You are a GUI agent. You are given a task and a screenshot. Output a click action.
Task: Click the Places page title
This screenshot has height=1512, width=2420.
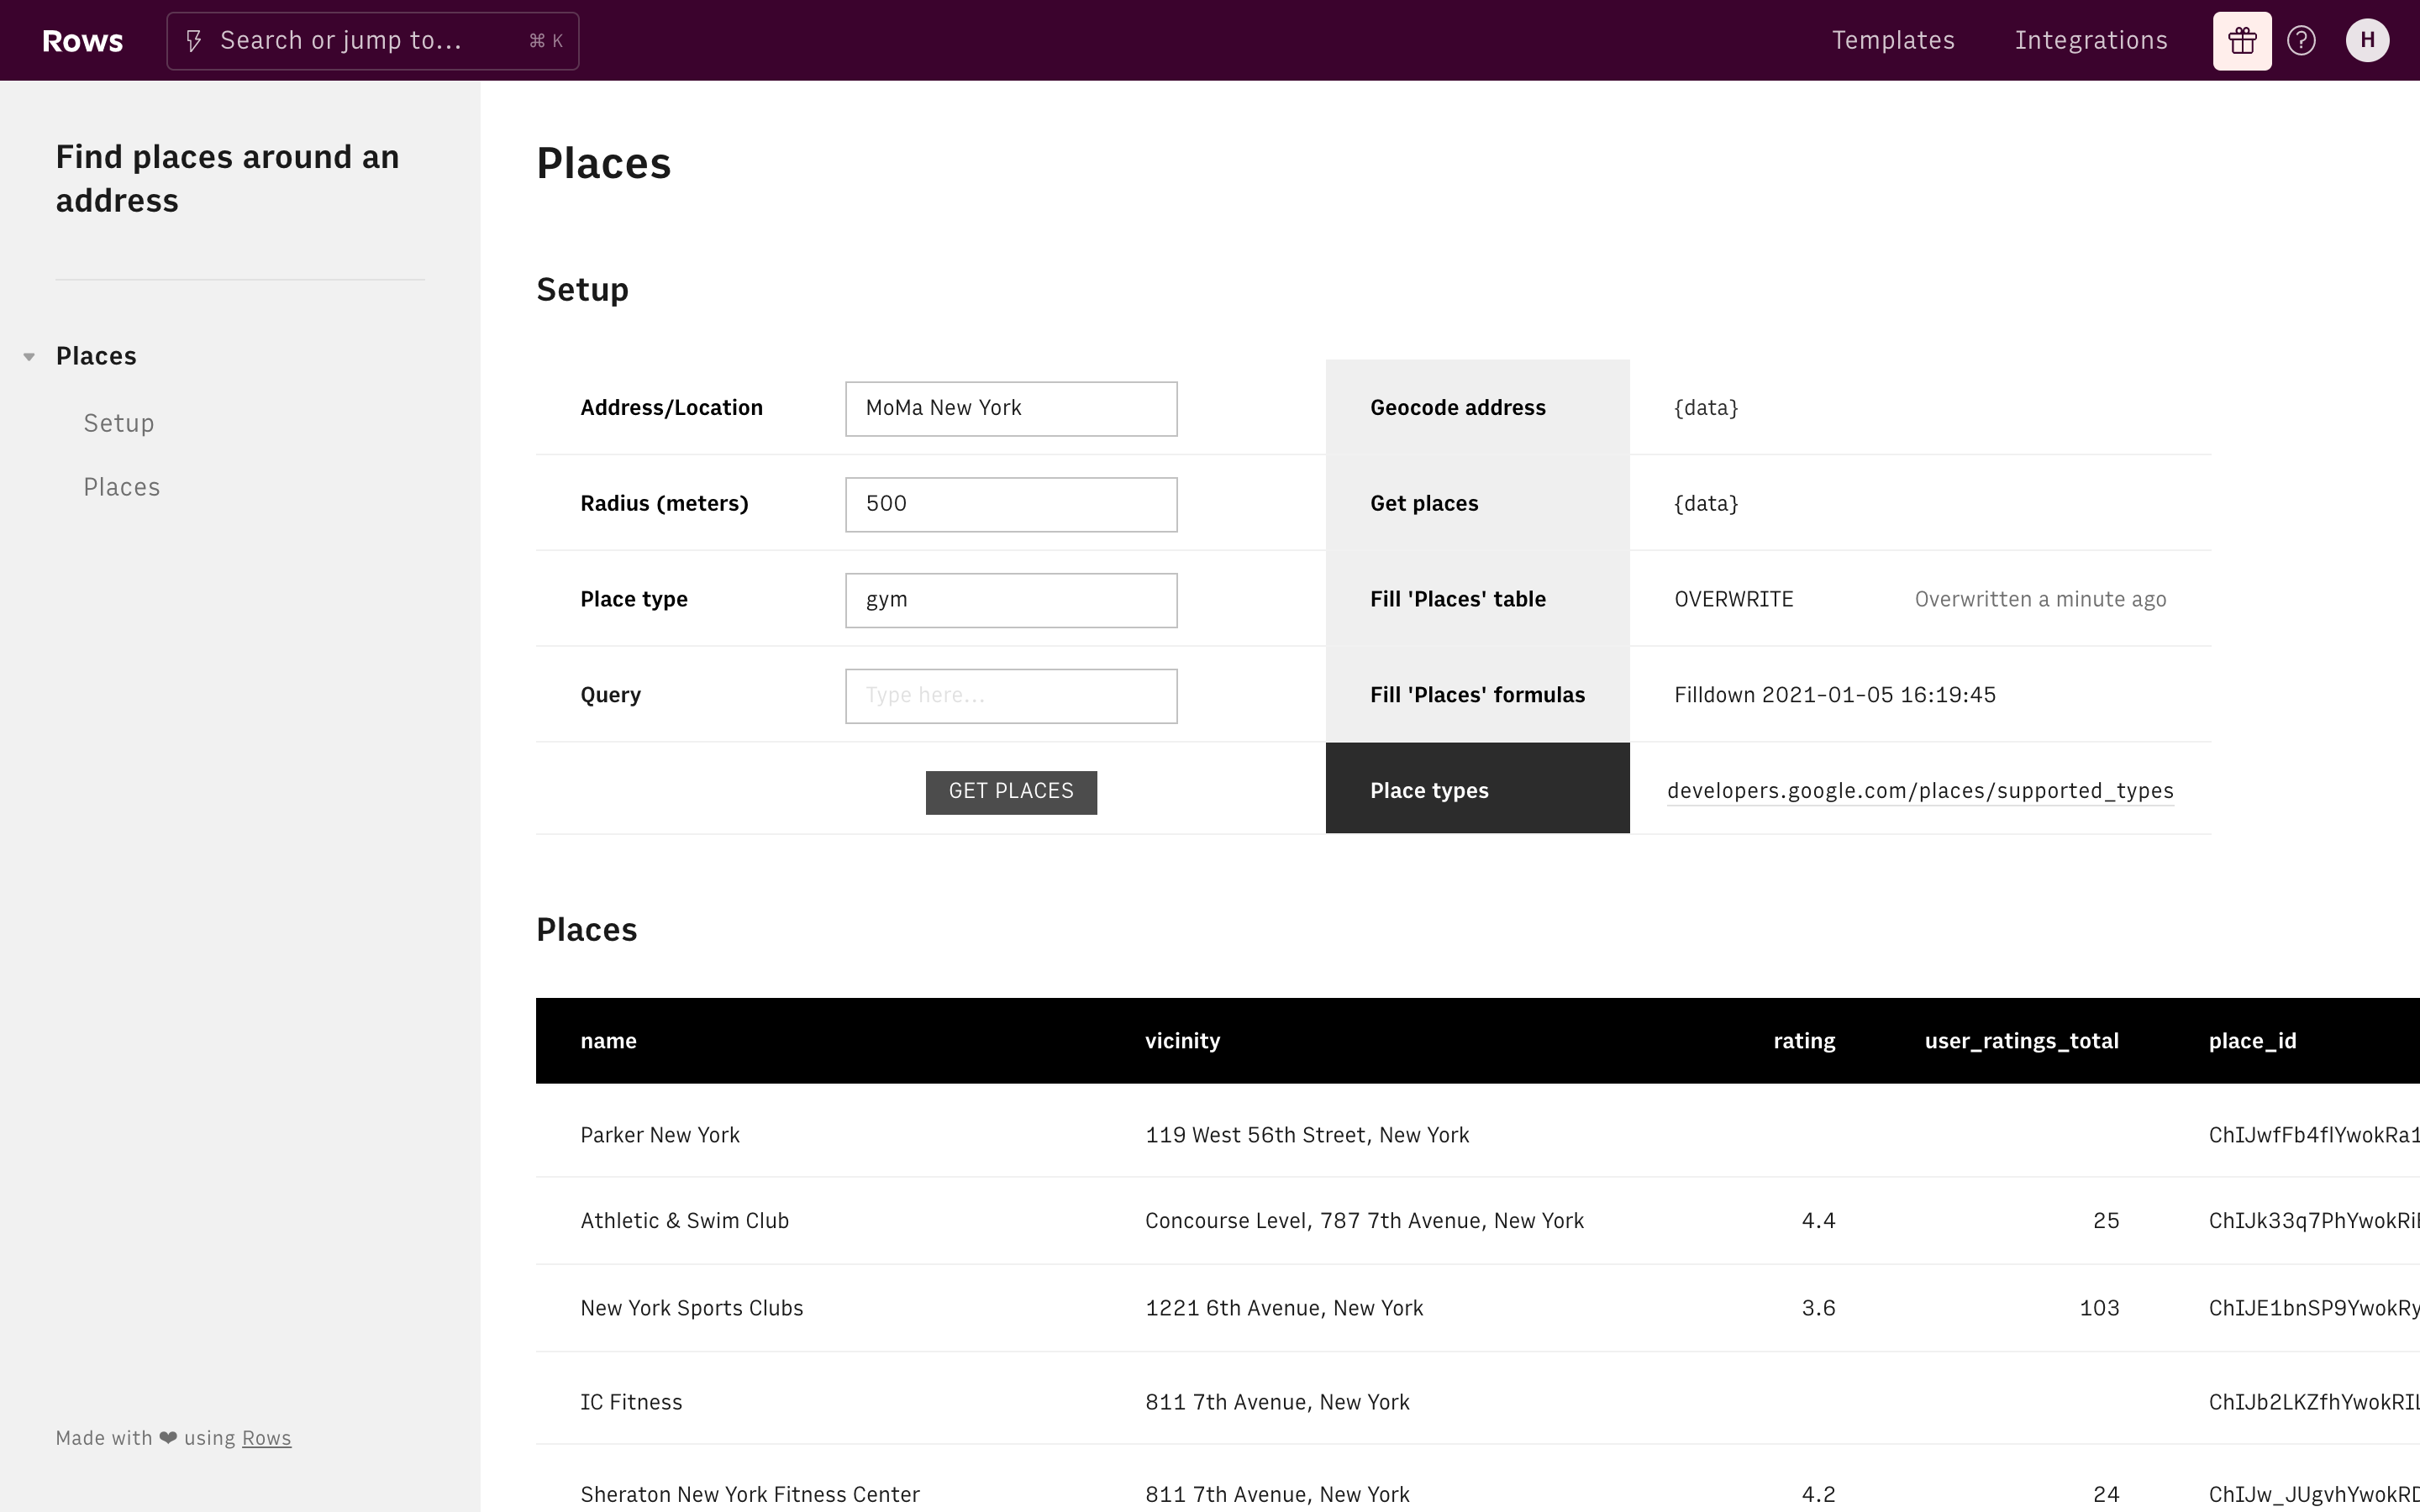pyautogui.click(x=603, y=163)
